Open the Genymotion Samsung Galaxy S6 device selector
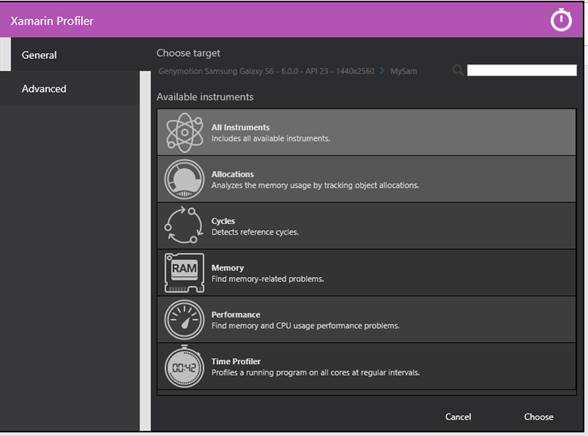This screenshot has width=588, height=436. (266, 71)
